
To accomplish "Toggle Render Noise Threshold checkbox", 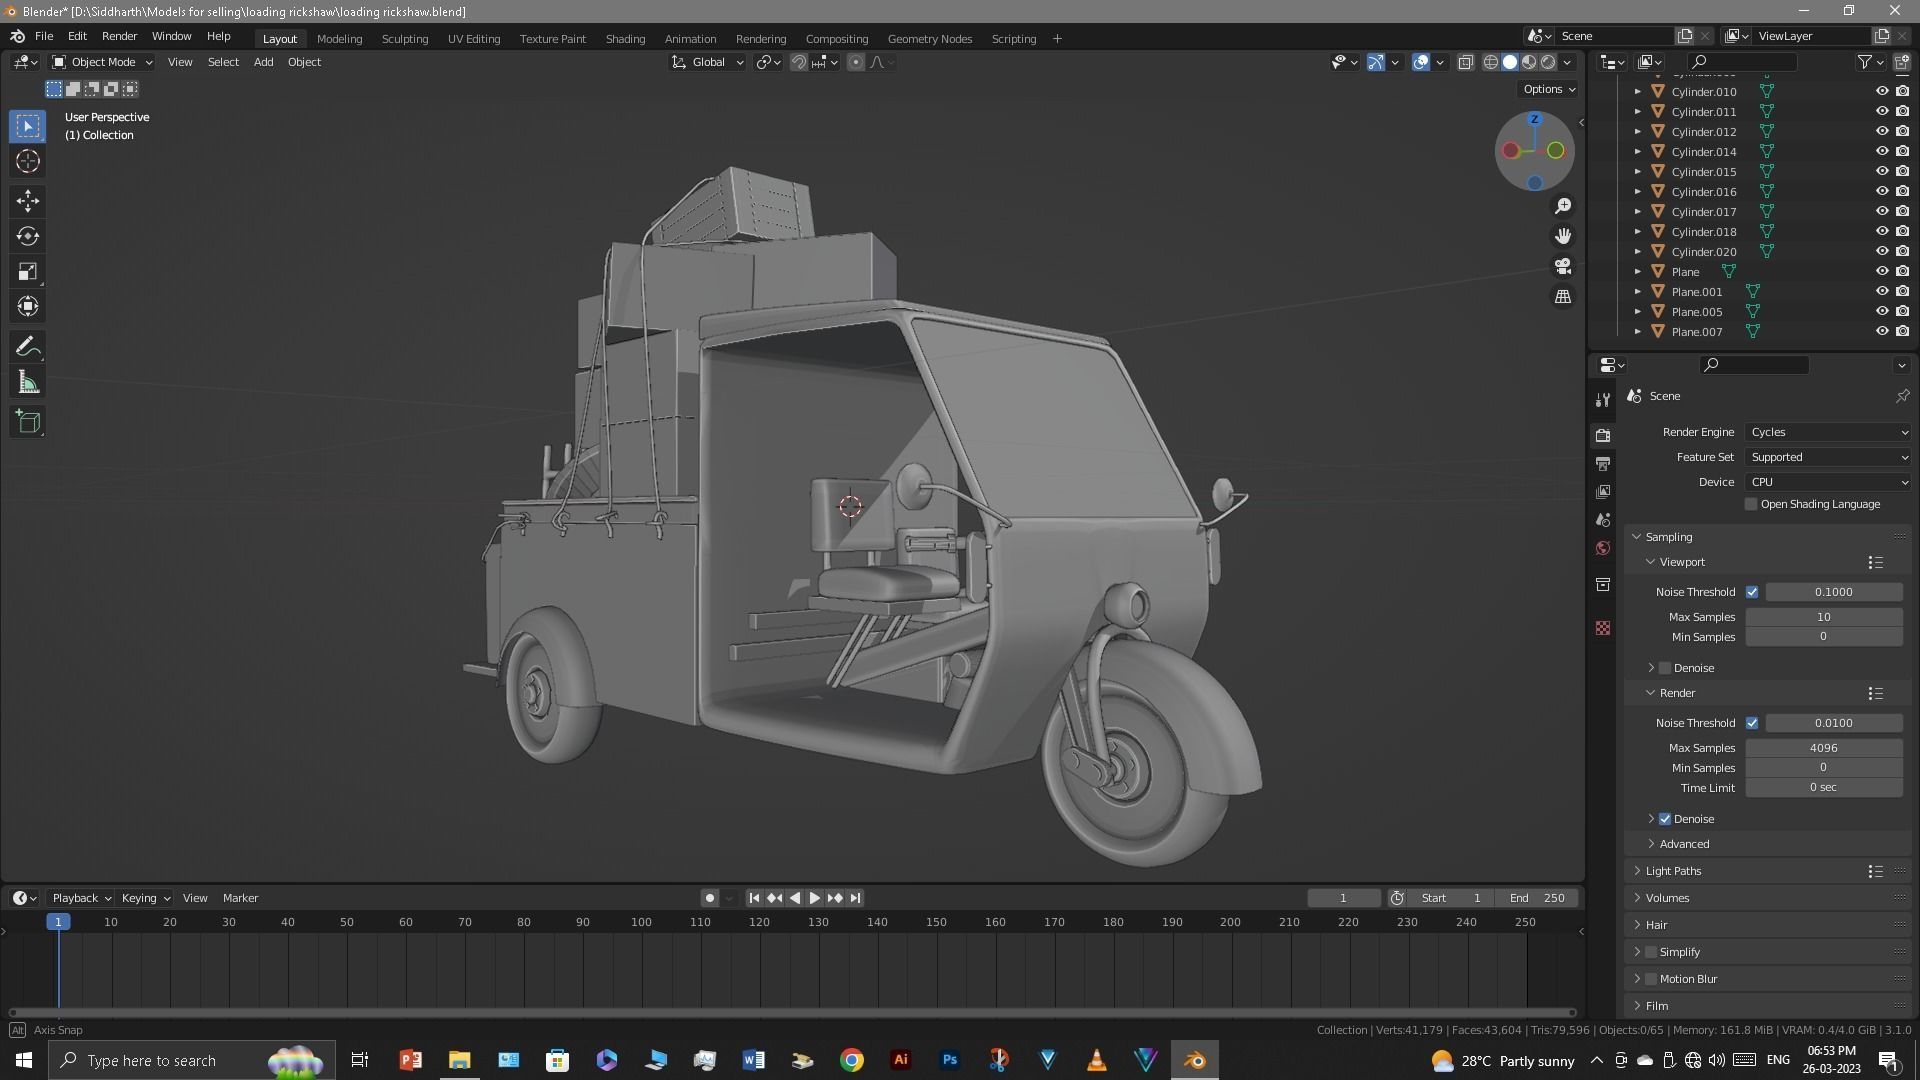I will click(x=1752, y=723).
